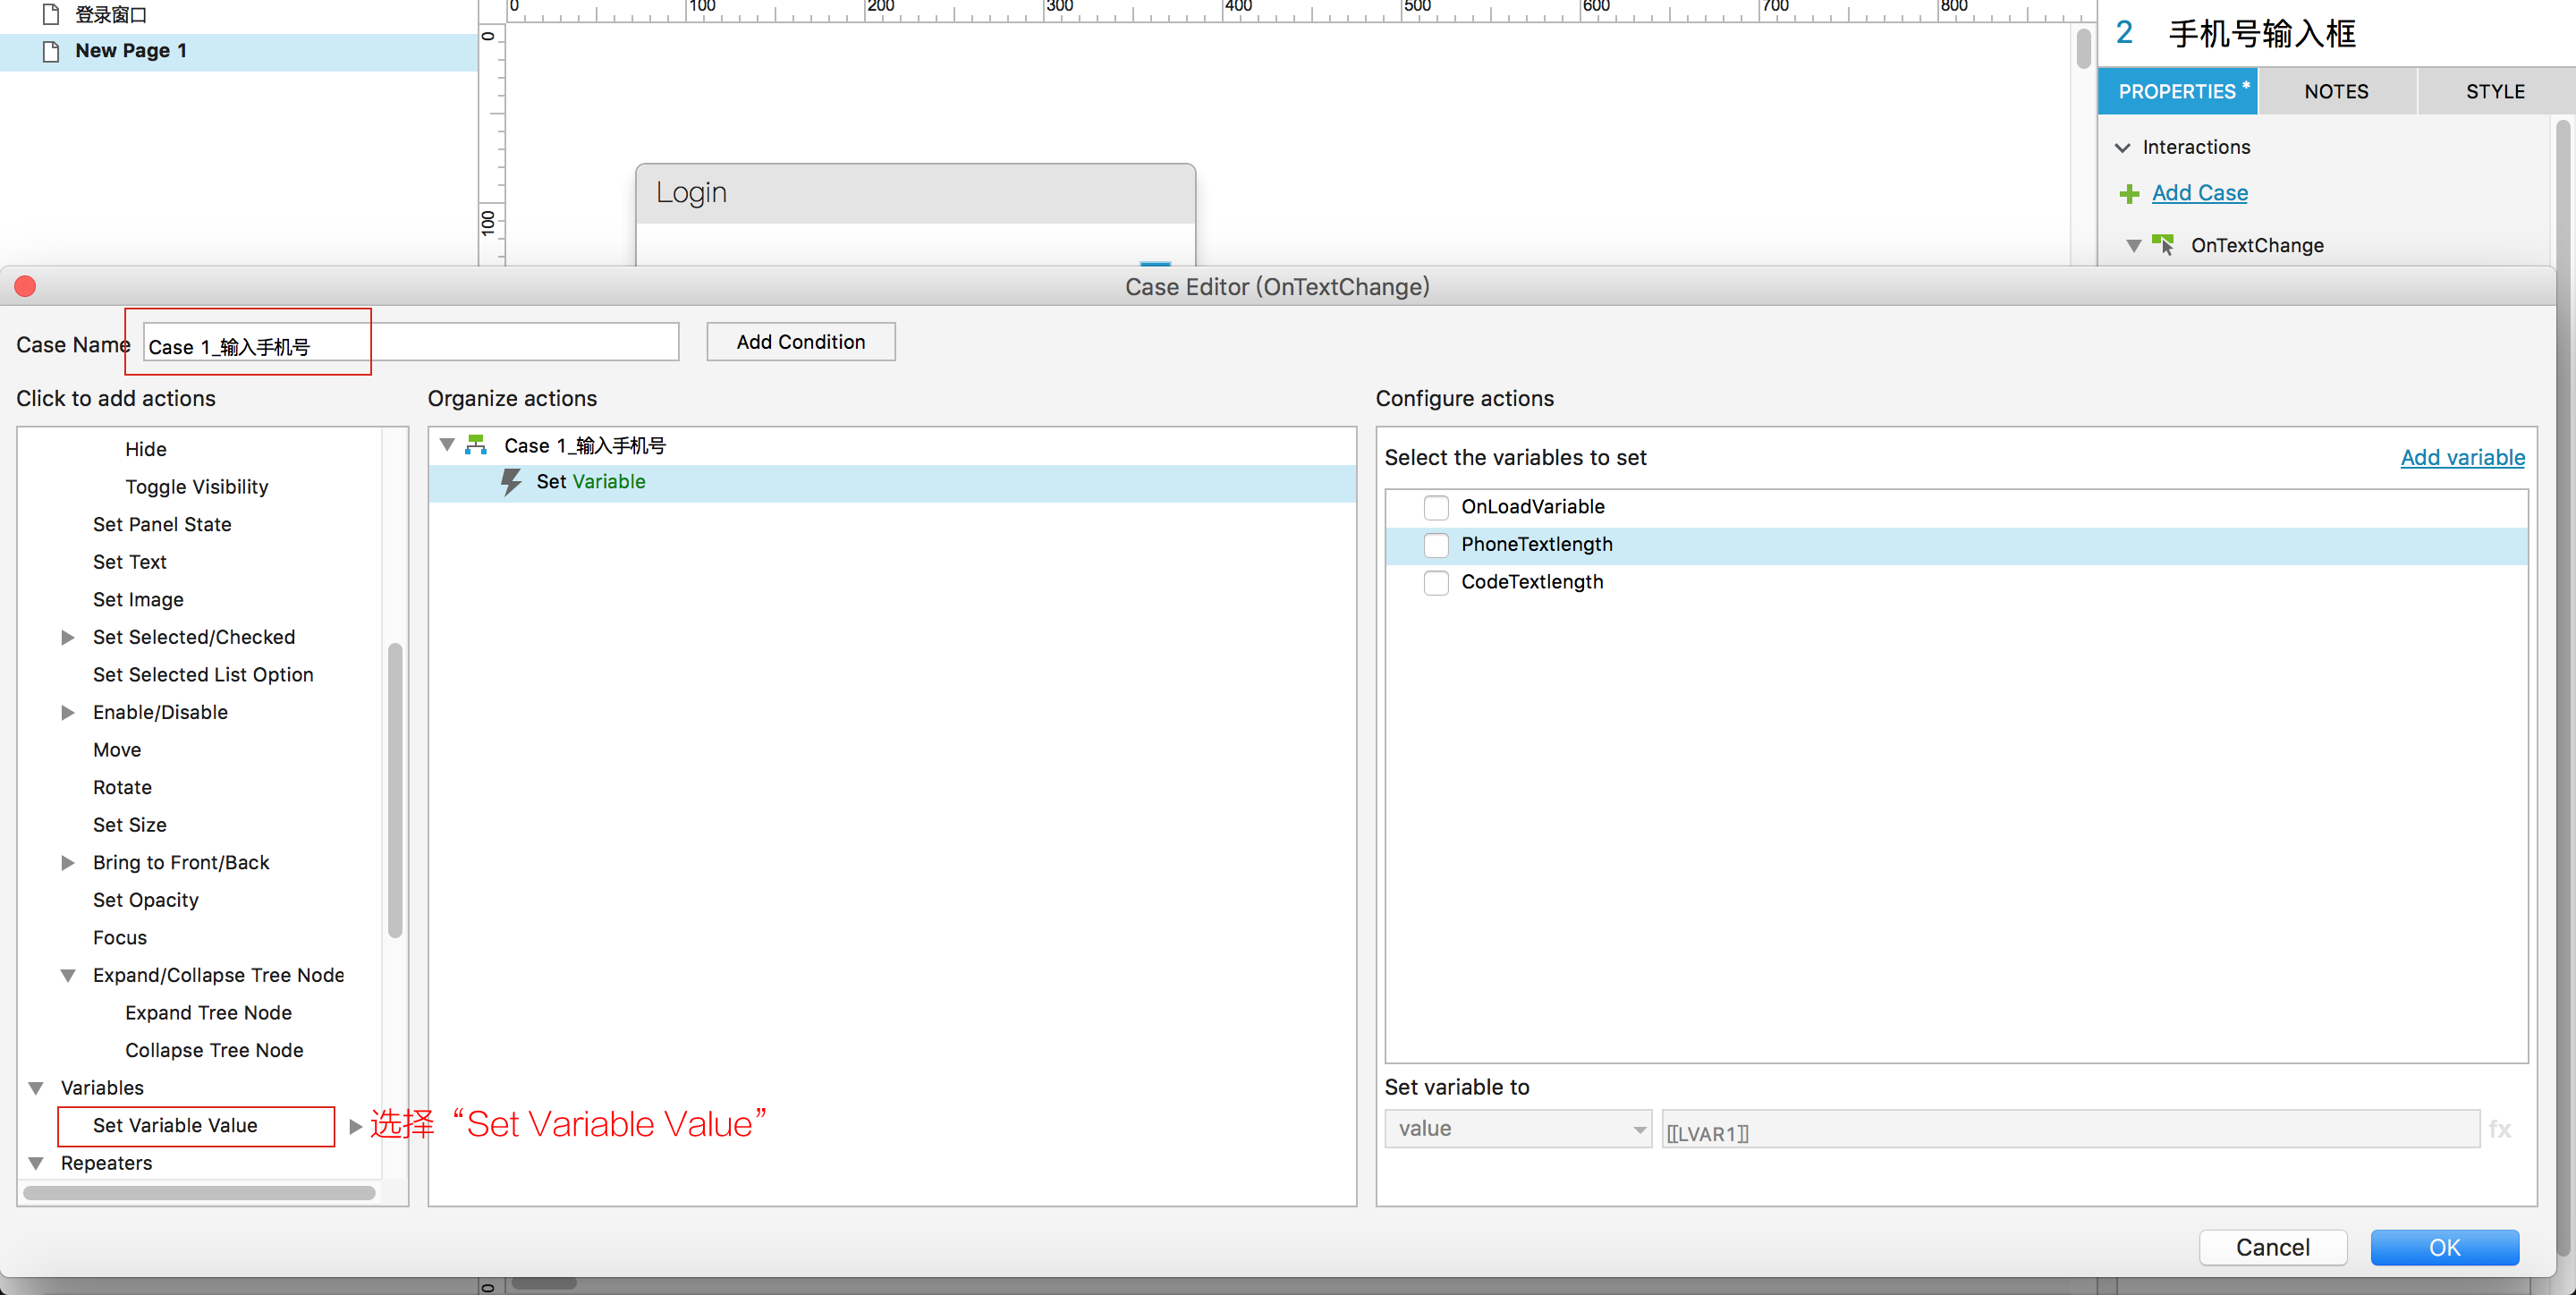Image resolution: width=2576 pixels, height=1295 pixels.
Task: Switch to the PROPERTIES tab
Action: pos(2177,92)
